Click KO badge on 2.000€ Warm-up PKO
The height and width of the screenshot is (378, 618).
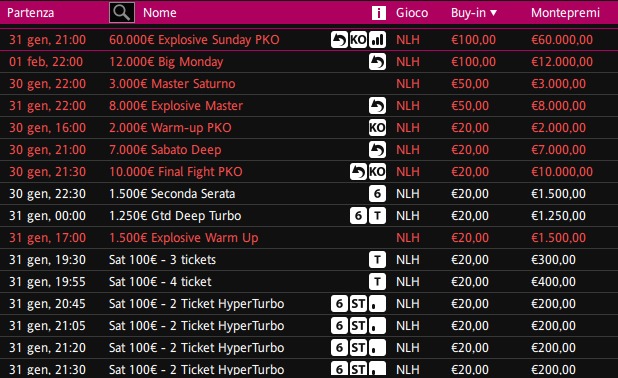pos(377,128)
